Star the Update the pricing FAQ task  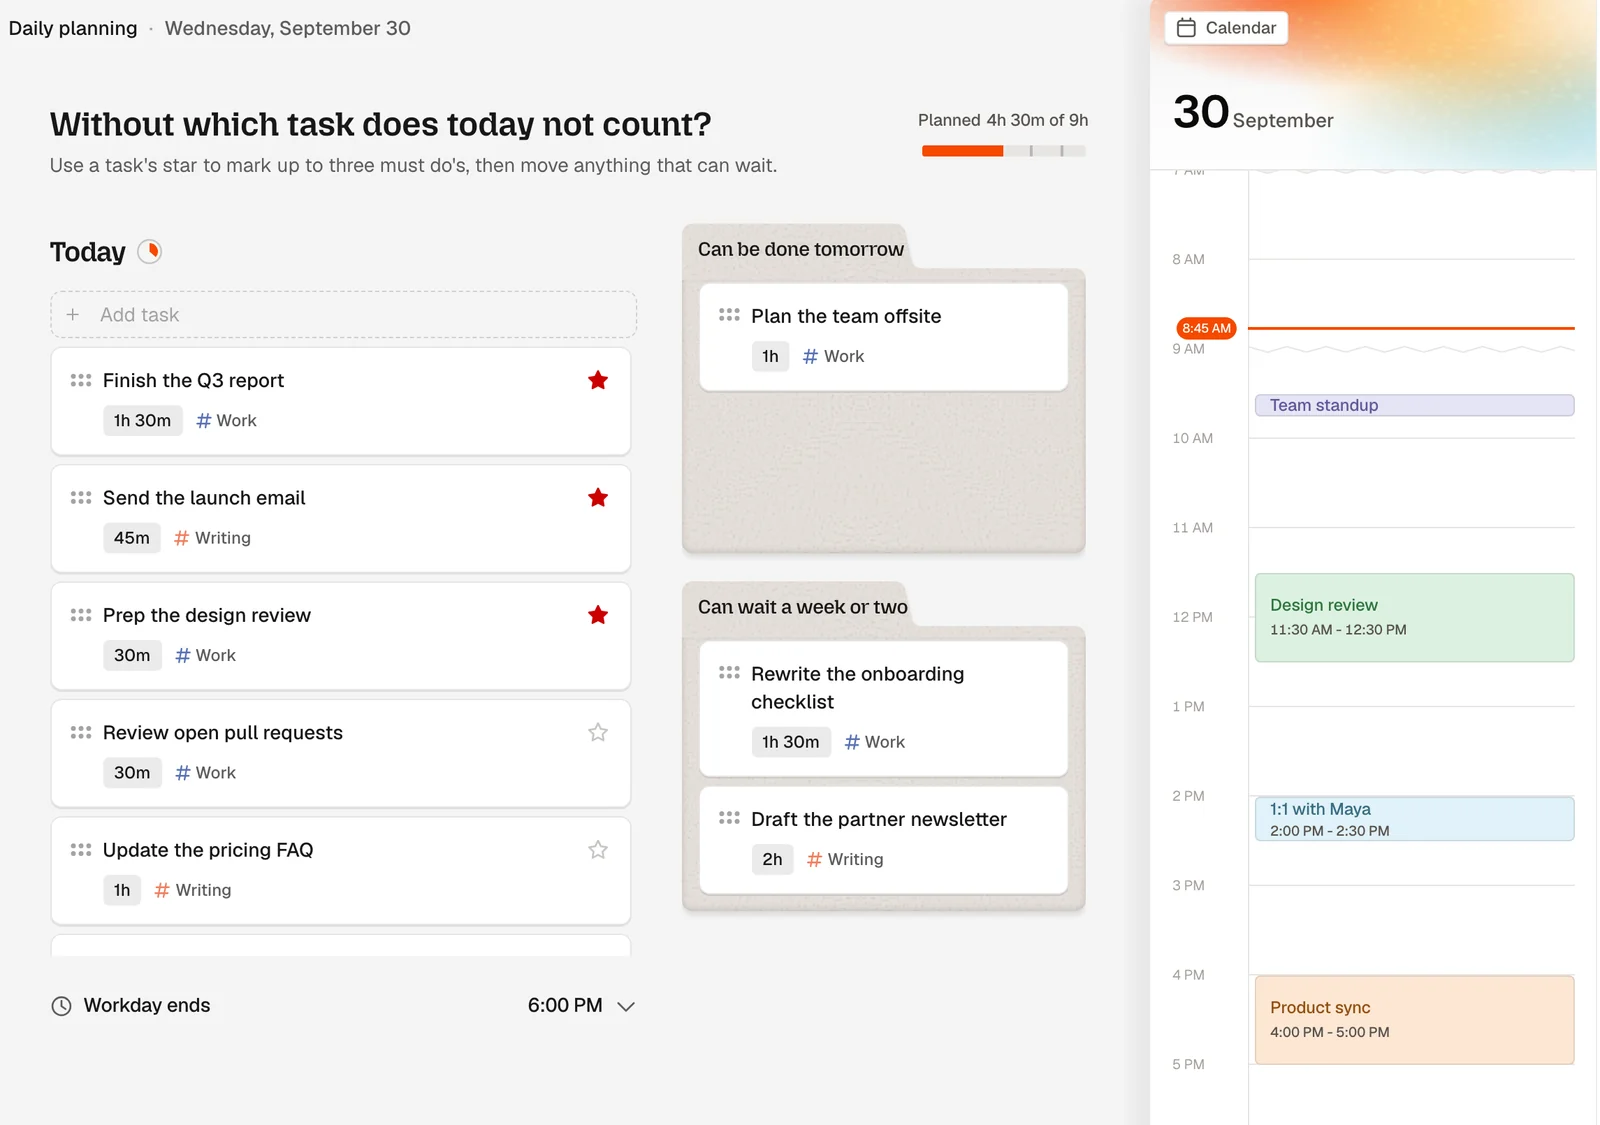(598, 849)
